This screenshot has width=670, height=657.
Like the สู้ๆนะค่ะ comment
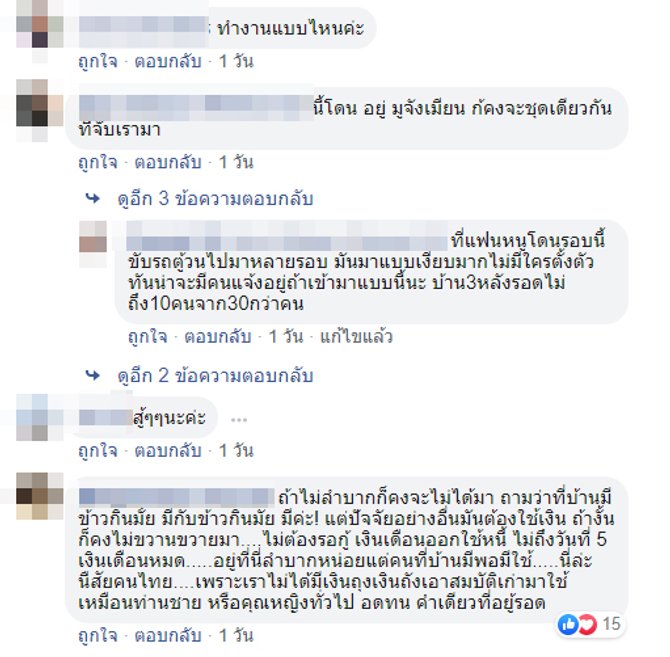pyautogui.click(x=98, y=451)
